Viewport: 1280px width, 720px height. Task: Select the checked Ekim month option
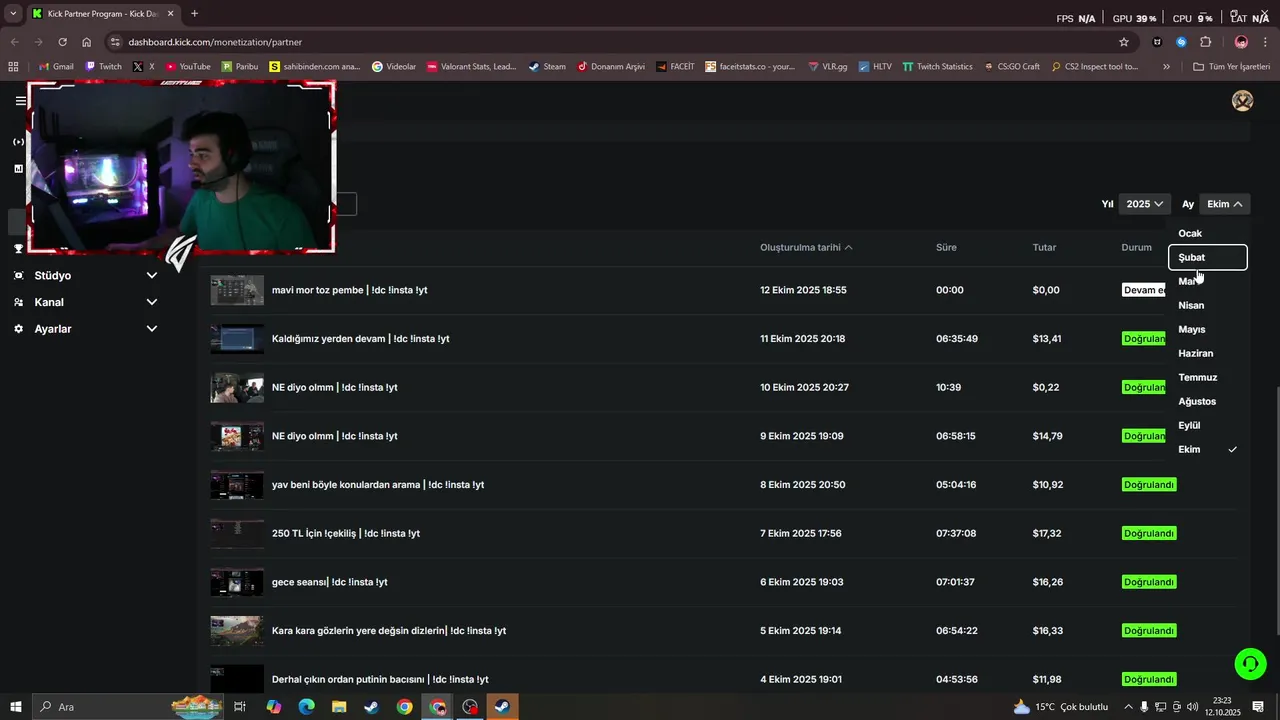point(1208,449)
